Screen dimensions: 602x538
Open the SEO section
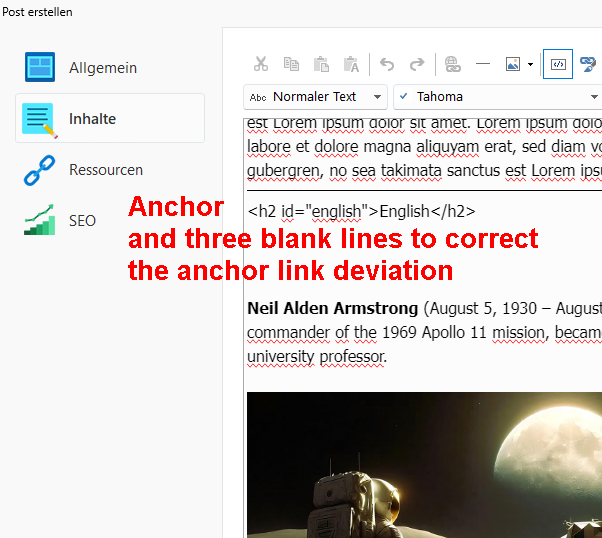(x=82, y=220)
